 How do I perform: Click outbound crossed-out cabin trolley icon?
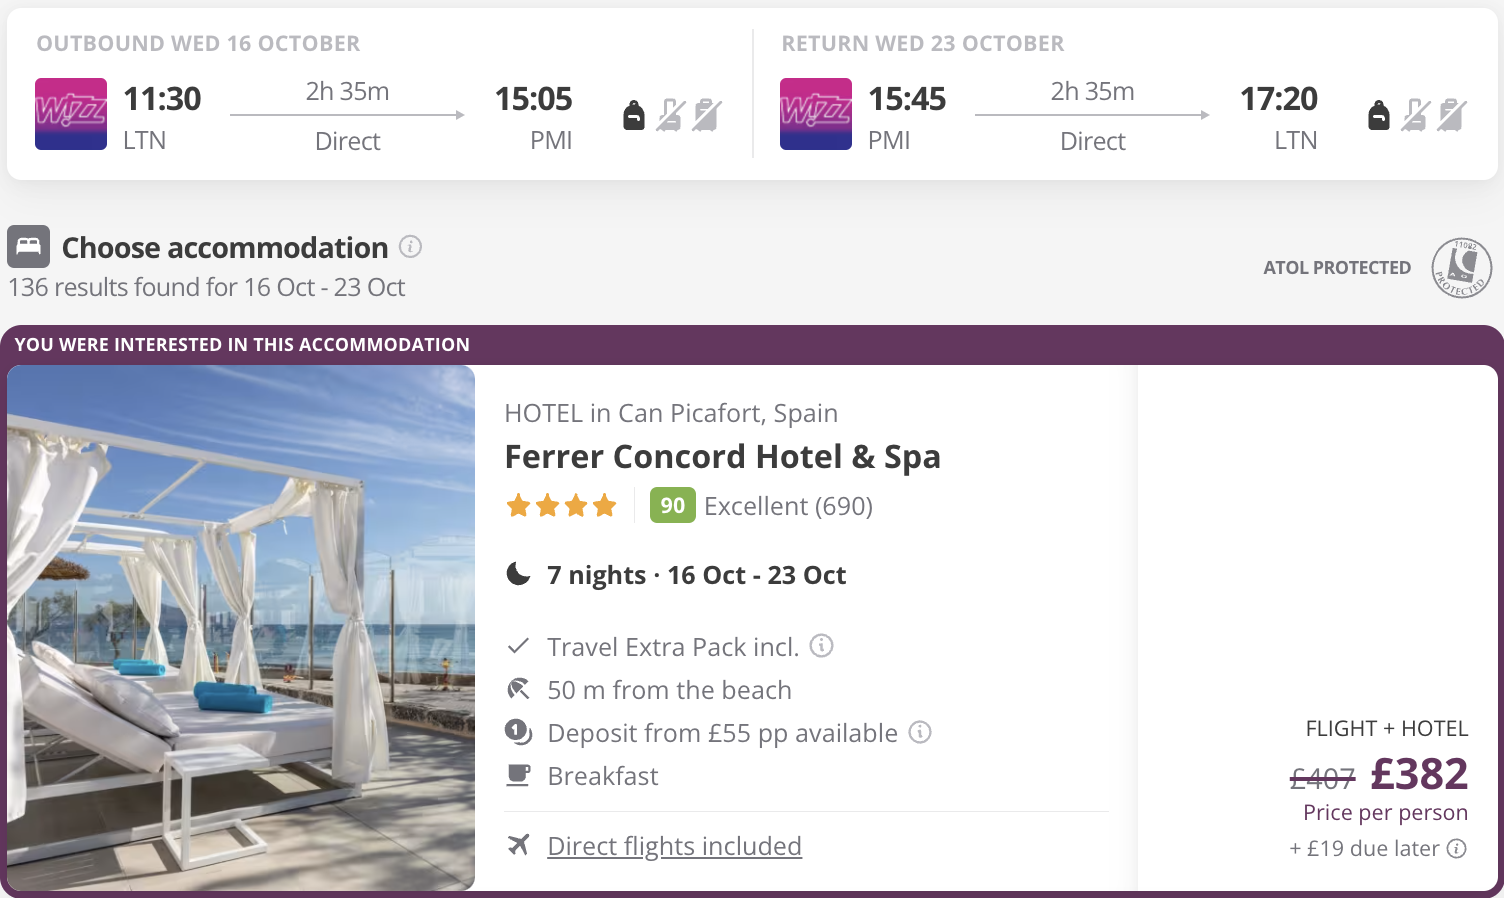670,116
